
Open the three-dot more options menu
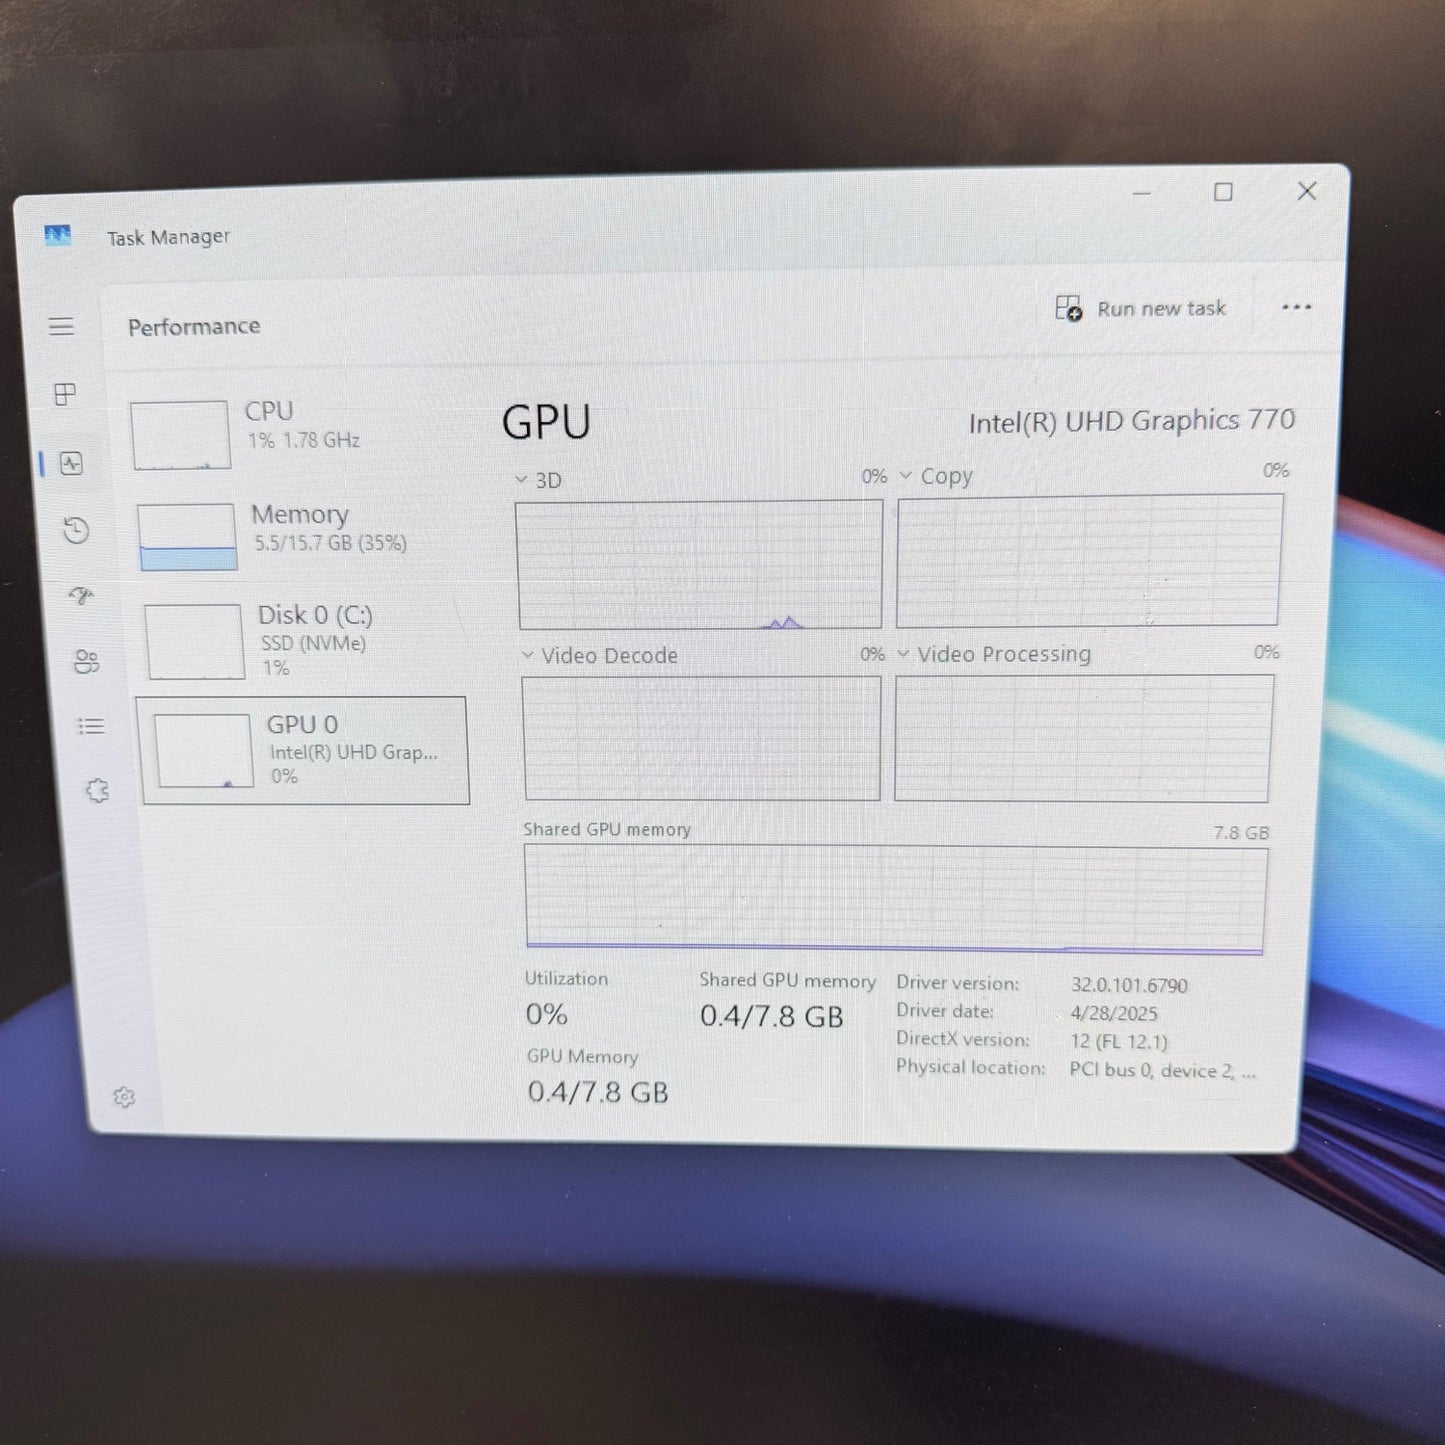(x=1296, y=307)
